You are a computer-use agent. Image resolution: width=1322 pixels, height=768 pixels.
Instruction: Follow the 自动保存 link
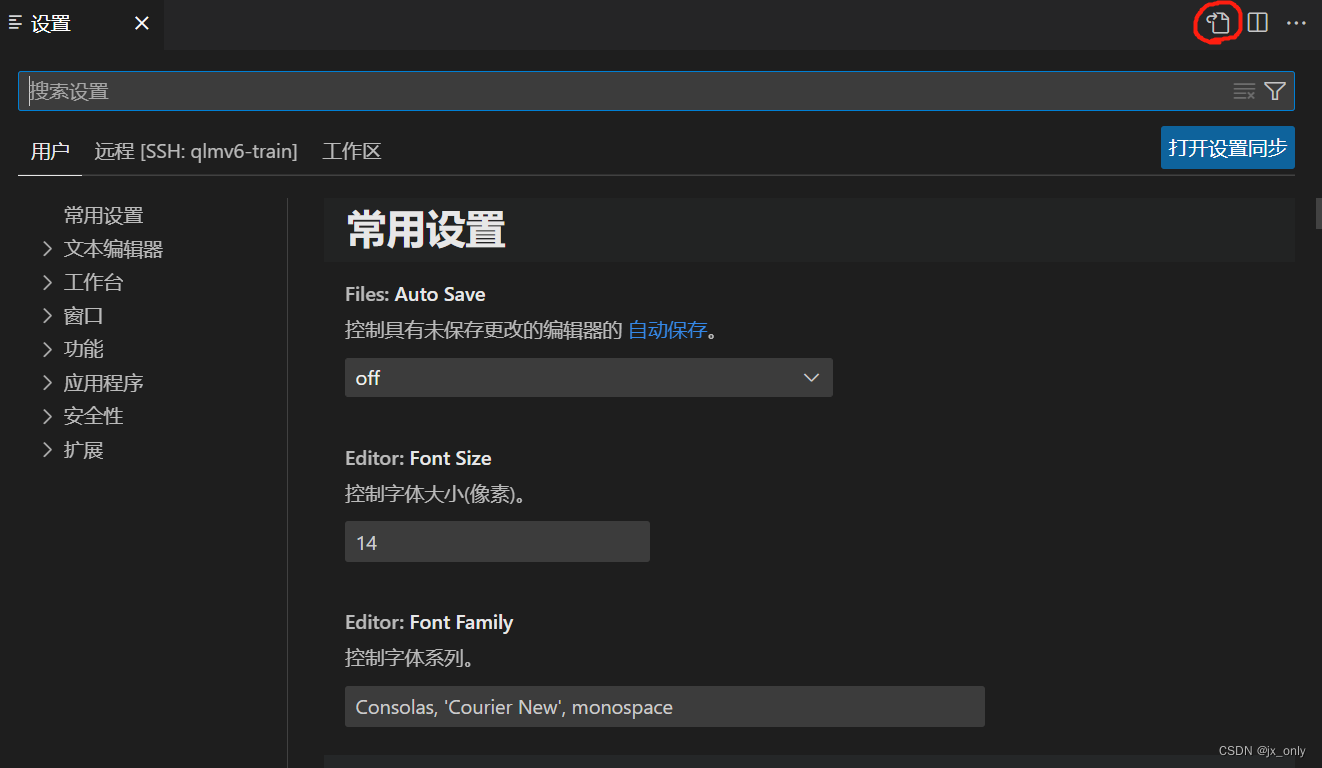[x=667, y=330]
